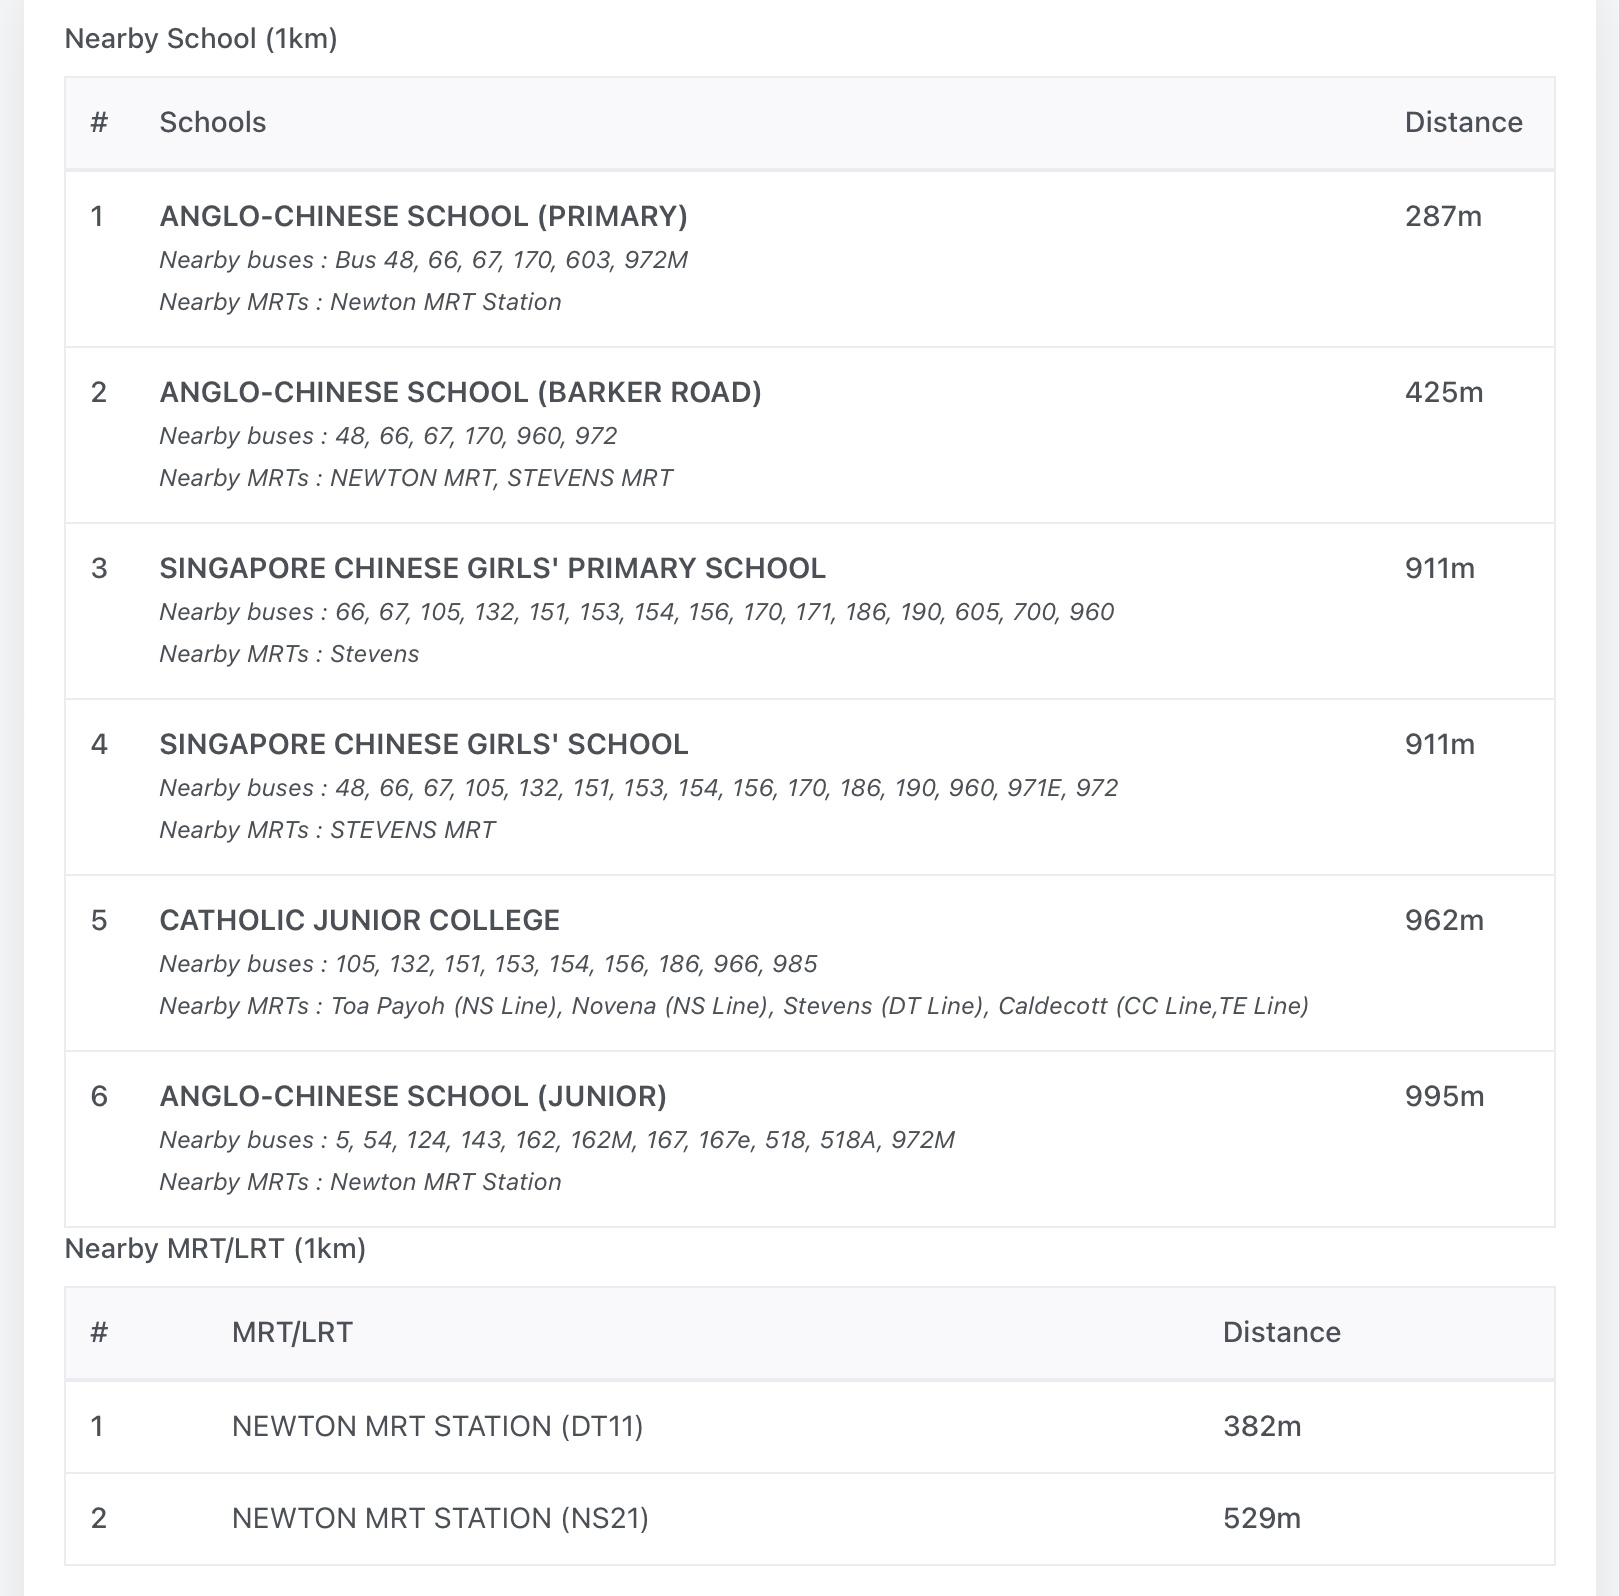Click the Schools column header
This screenshot has width=1619, height=1596.
(x=213, y=123)
